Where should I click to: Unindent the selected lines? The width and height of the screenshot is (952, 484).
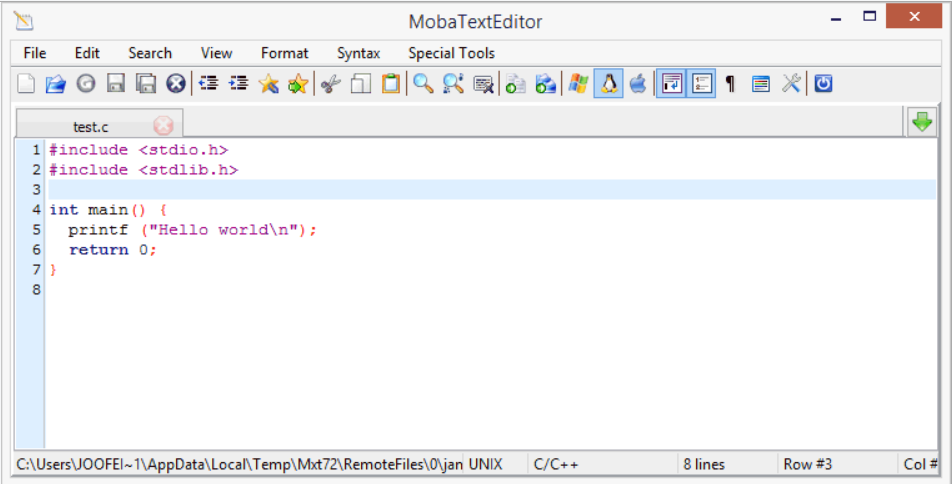tap(208, 83)
